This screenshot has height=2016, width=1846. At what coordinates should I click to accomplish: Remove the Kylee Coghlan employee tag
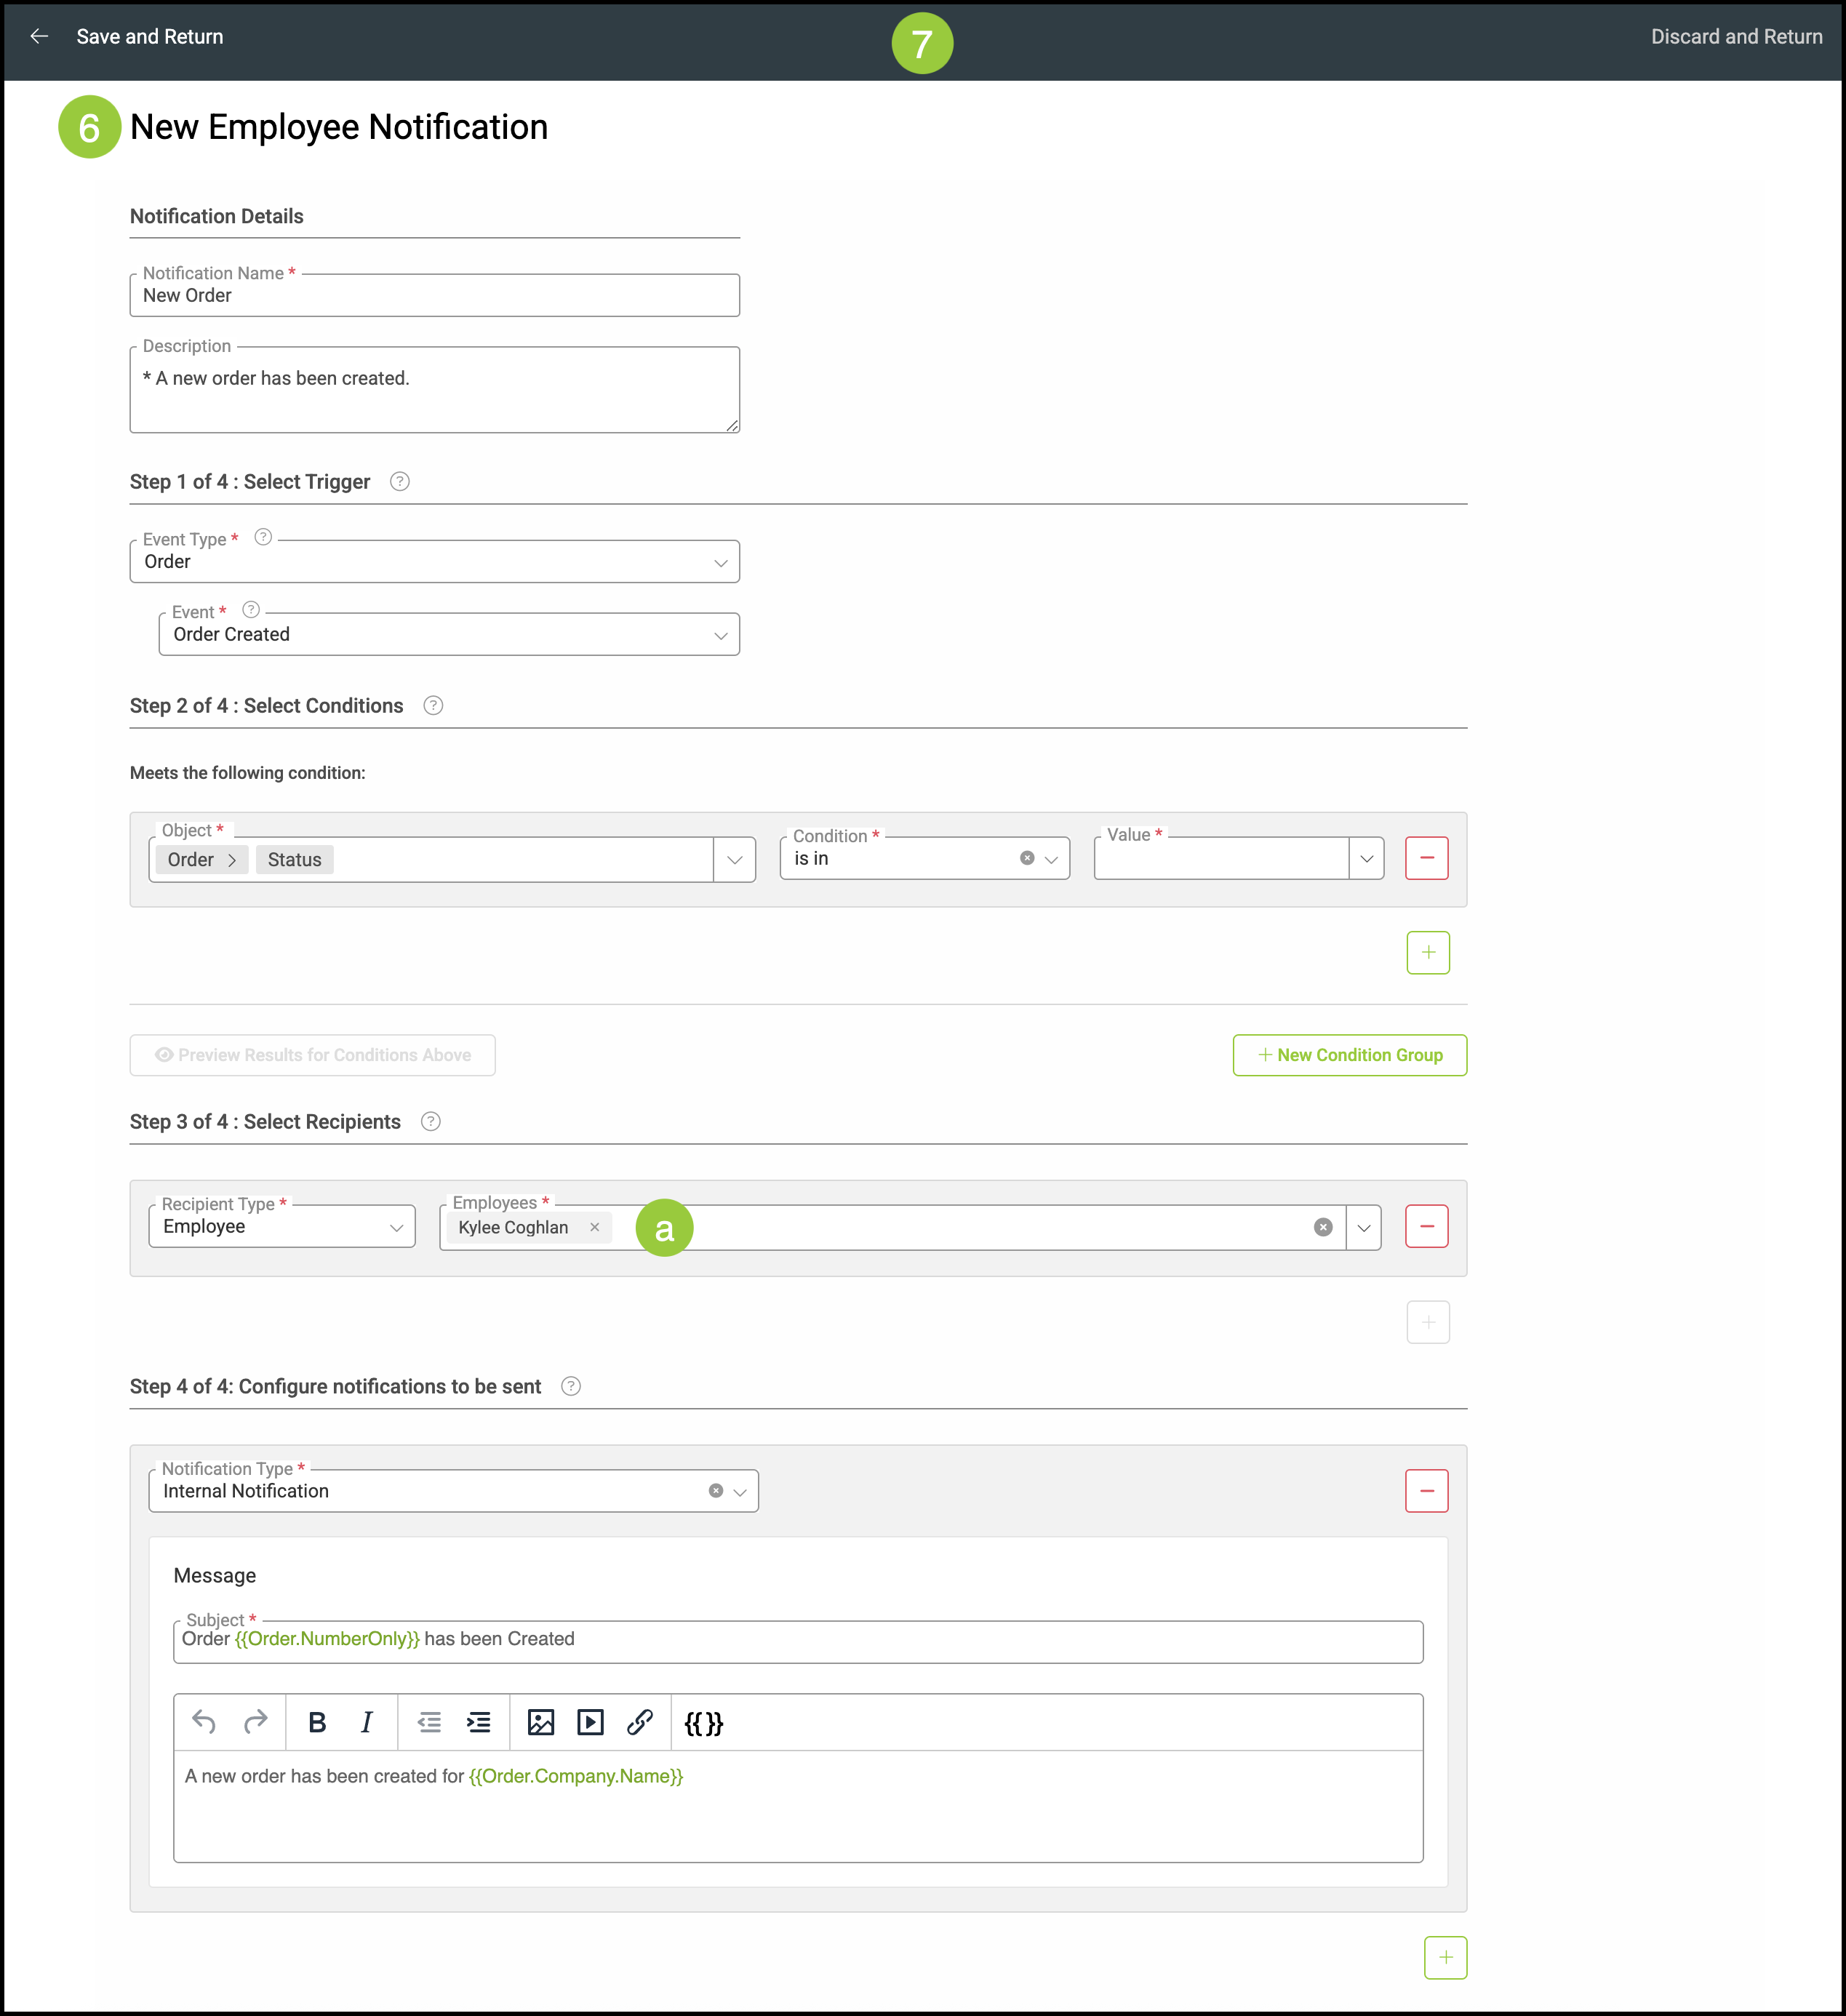[x=594, y=1227]
